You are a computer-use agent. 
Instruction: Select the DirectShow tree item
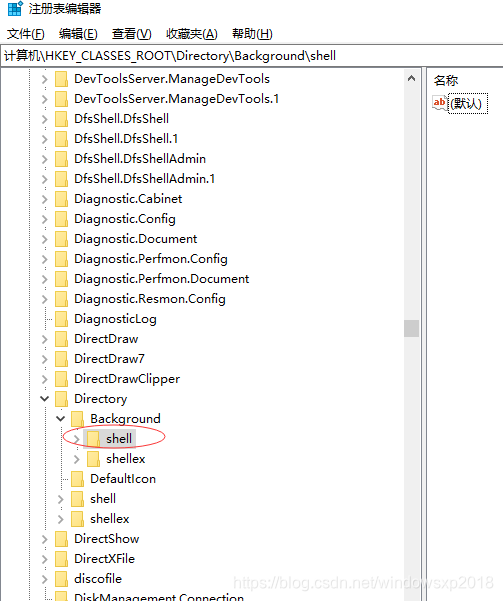pyautogui.click(x=107, y=539)
